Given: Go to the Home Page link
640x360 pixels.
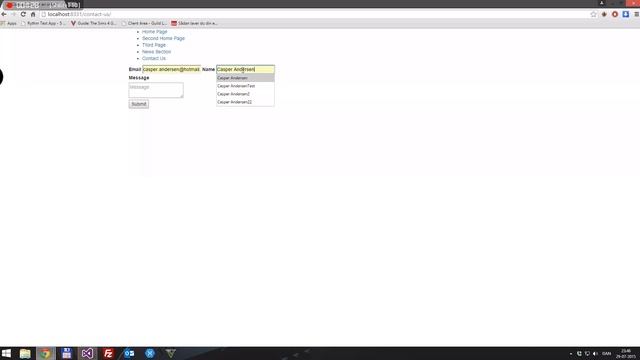Looking at the screenshot, I should point(155,31).
